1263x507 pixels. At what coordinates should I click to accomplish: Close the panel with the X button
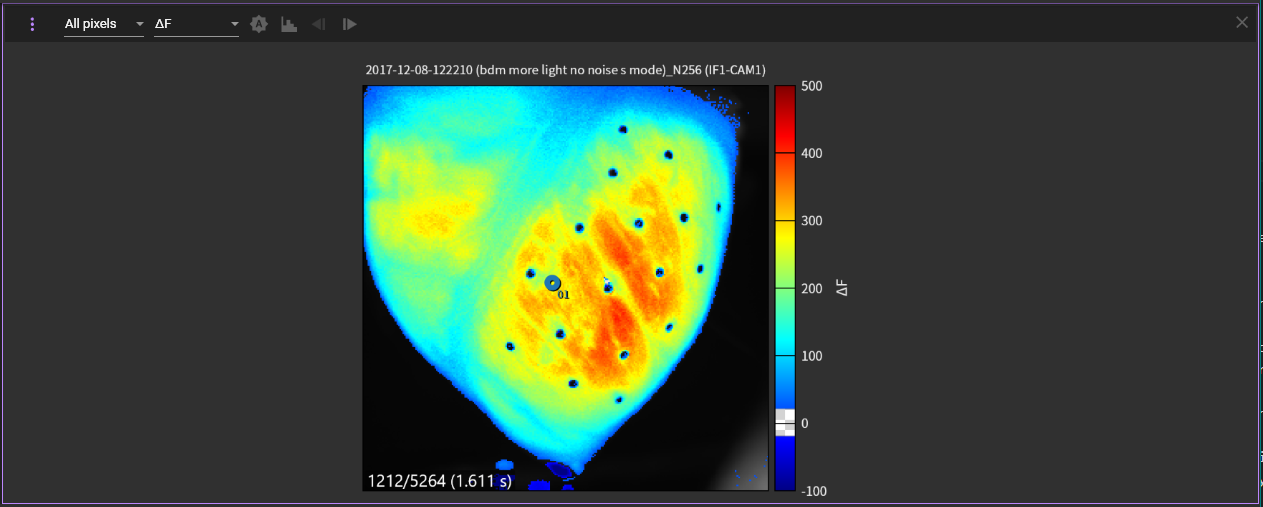[x=1242, y=22]
